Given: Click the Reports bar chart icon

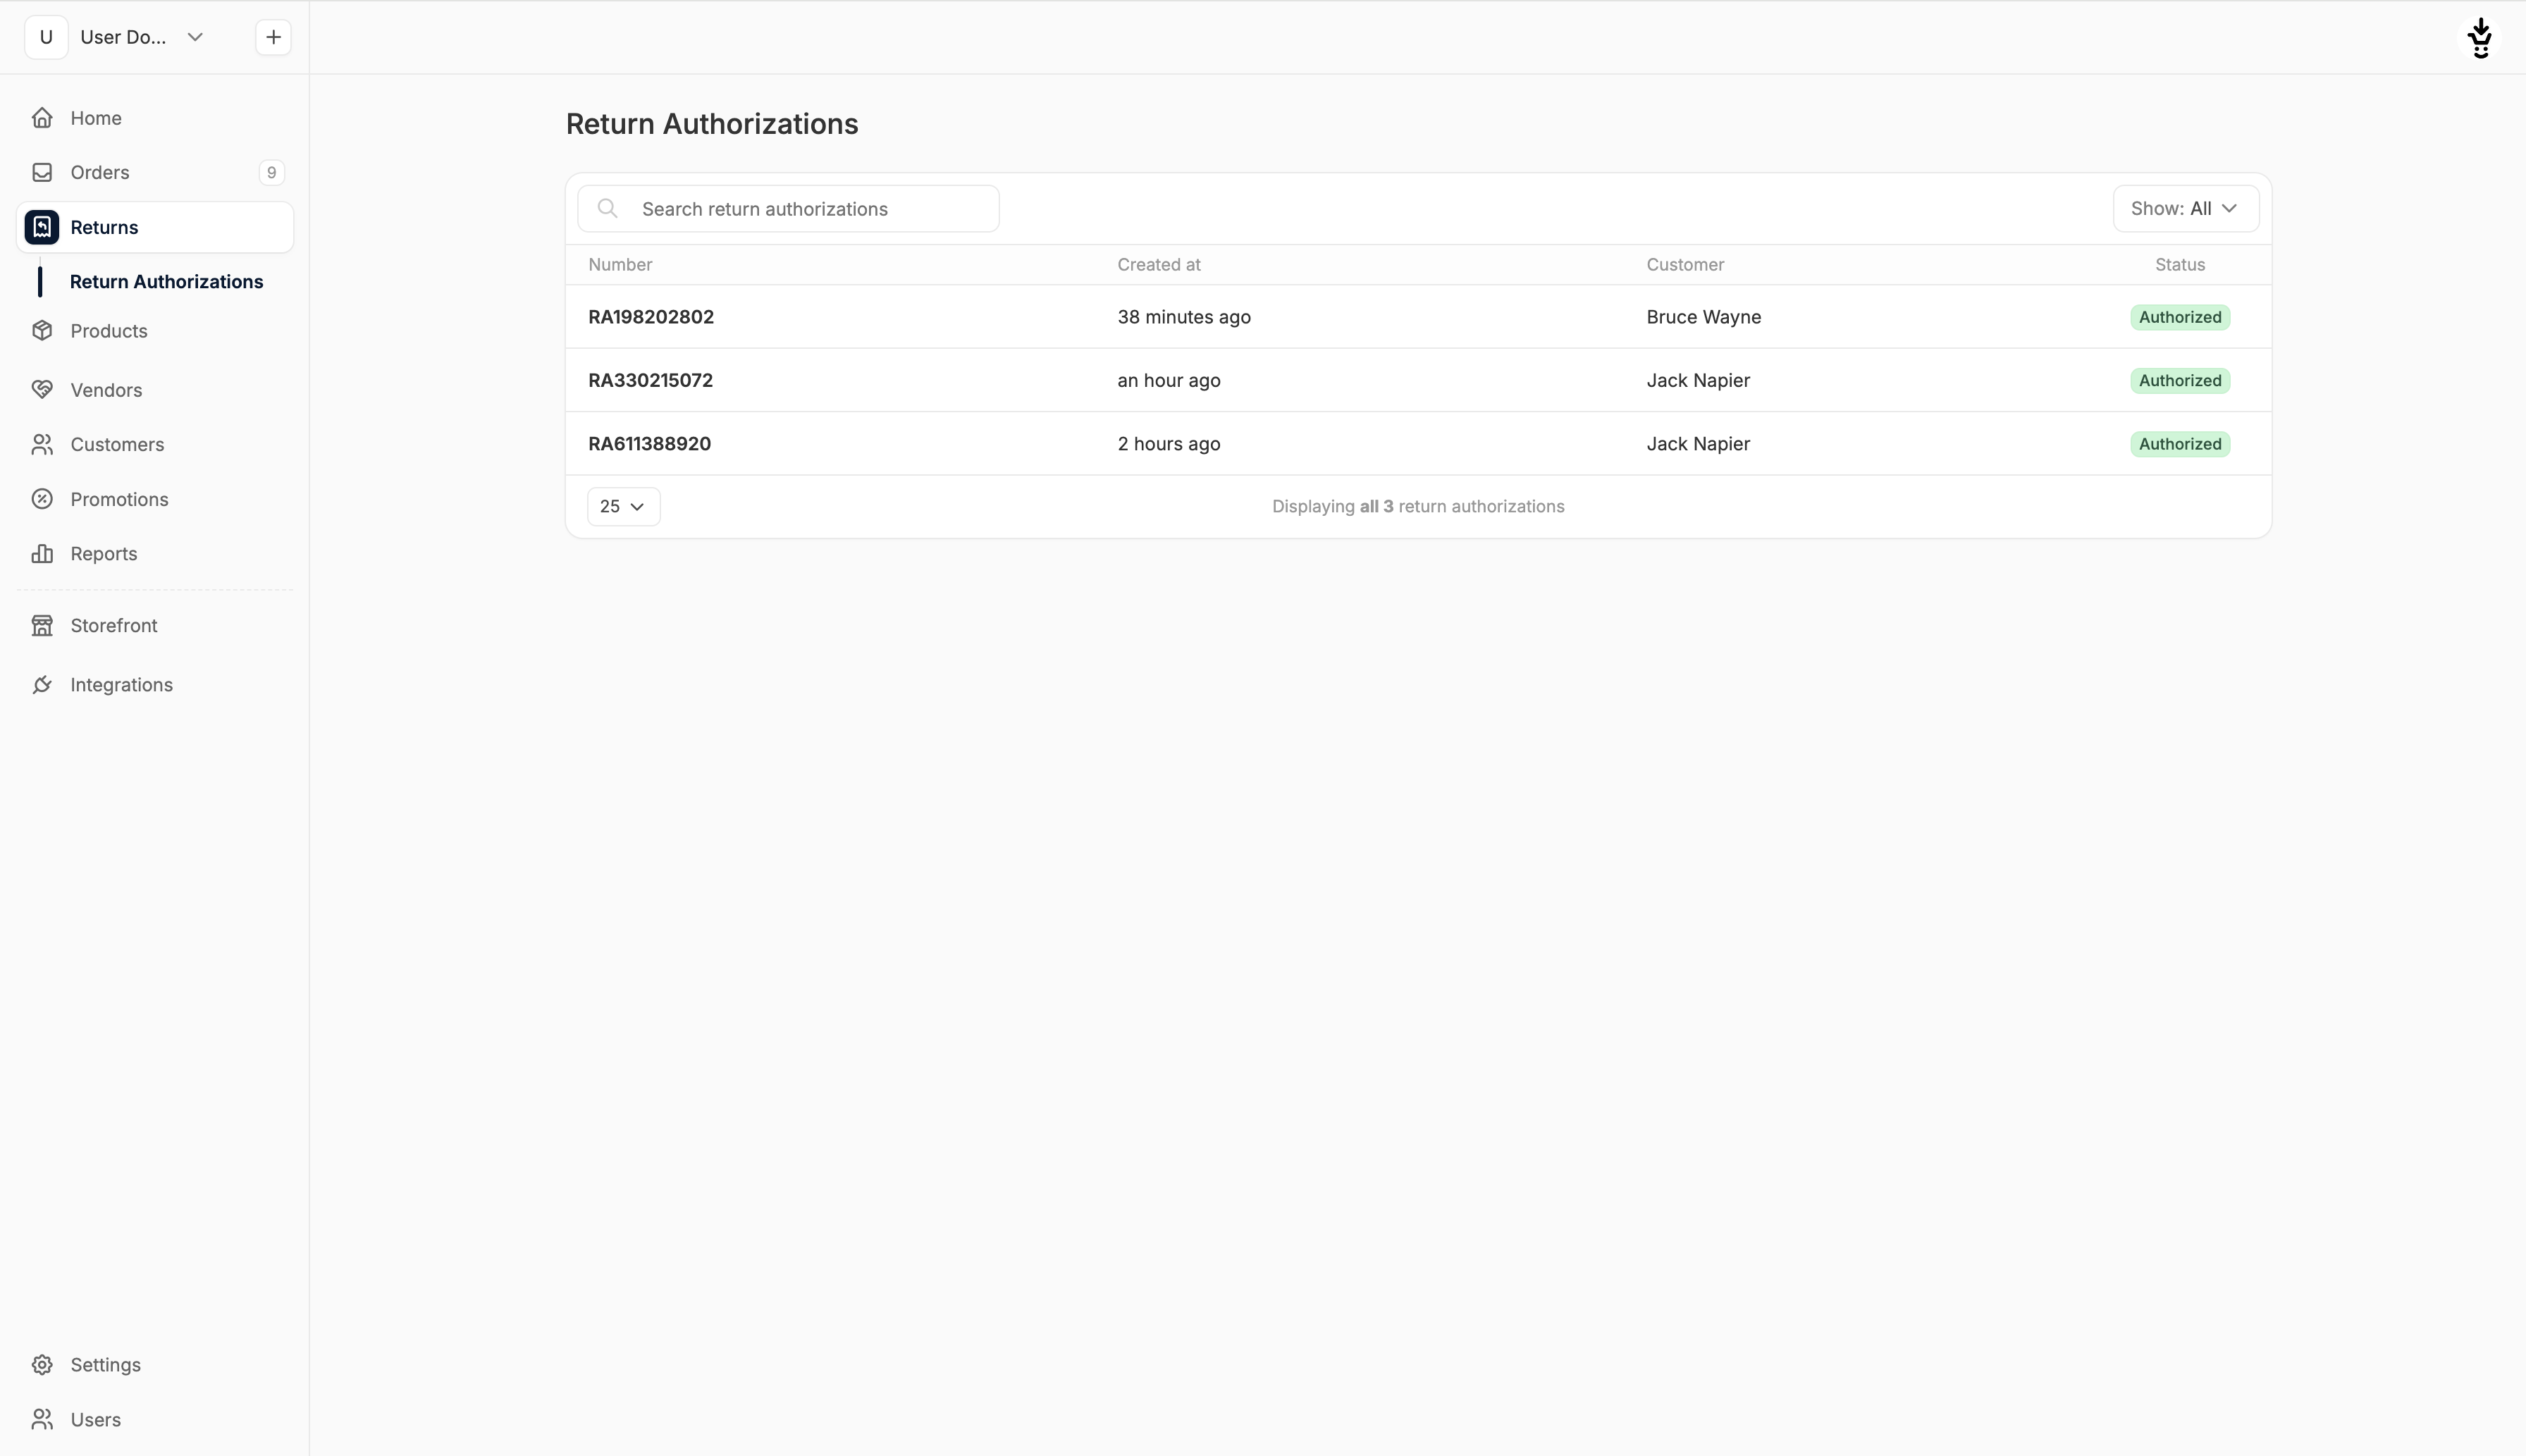Looking at the screenshot, I should pyautogui.click(x=42, y=554).
